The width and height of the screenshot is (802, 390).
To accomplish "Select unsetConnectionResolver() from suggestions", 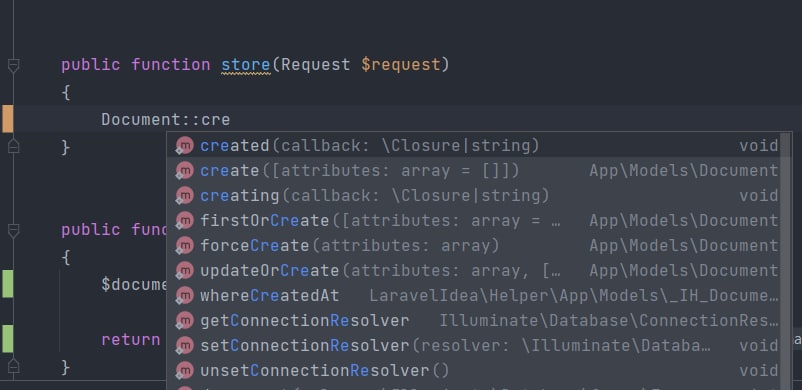I will point(474,371).
